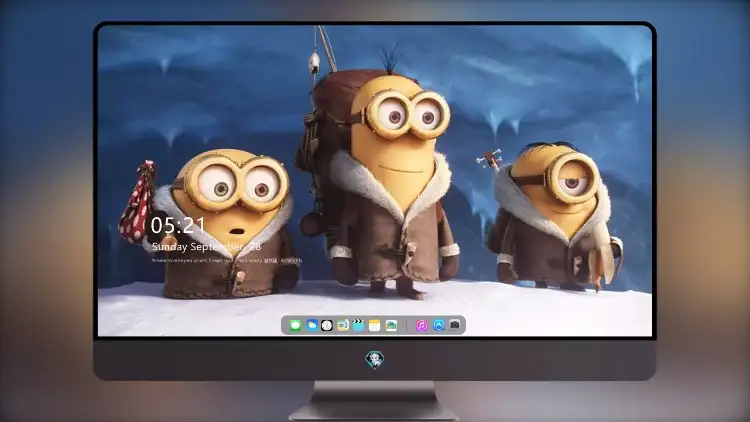Screen dimensions: 750x422
Task: Open the blue App Store icon
Action: 439,325
